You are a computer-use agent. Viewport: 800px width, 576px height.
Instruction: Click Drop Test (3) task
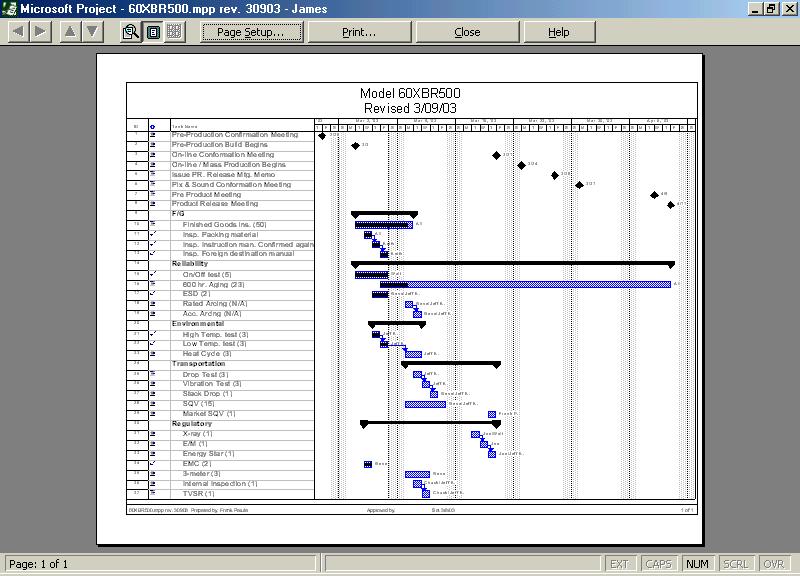(205, 374)
